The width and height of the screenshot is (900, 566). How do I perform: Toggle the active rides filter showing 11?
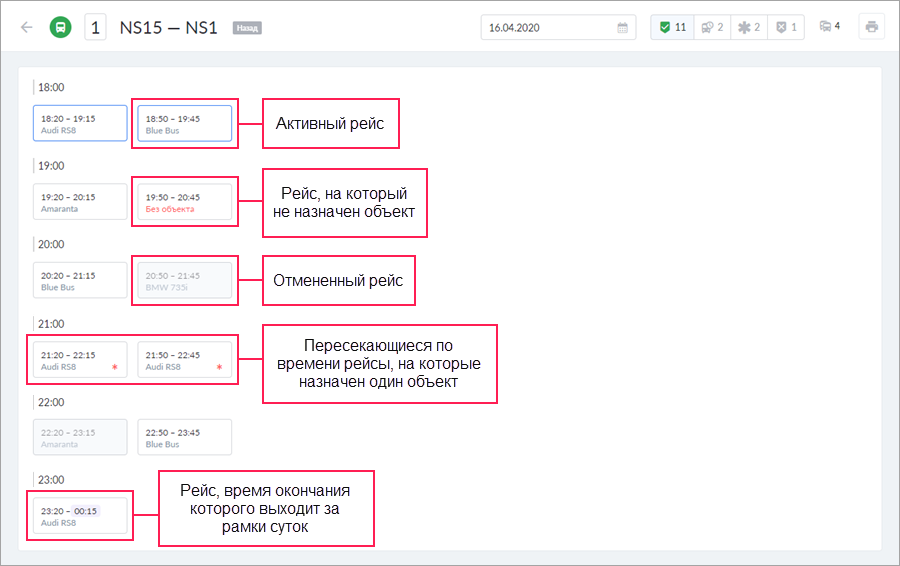click(x=673, y=27)
